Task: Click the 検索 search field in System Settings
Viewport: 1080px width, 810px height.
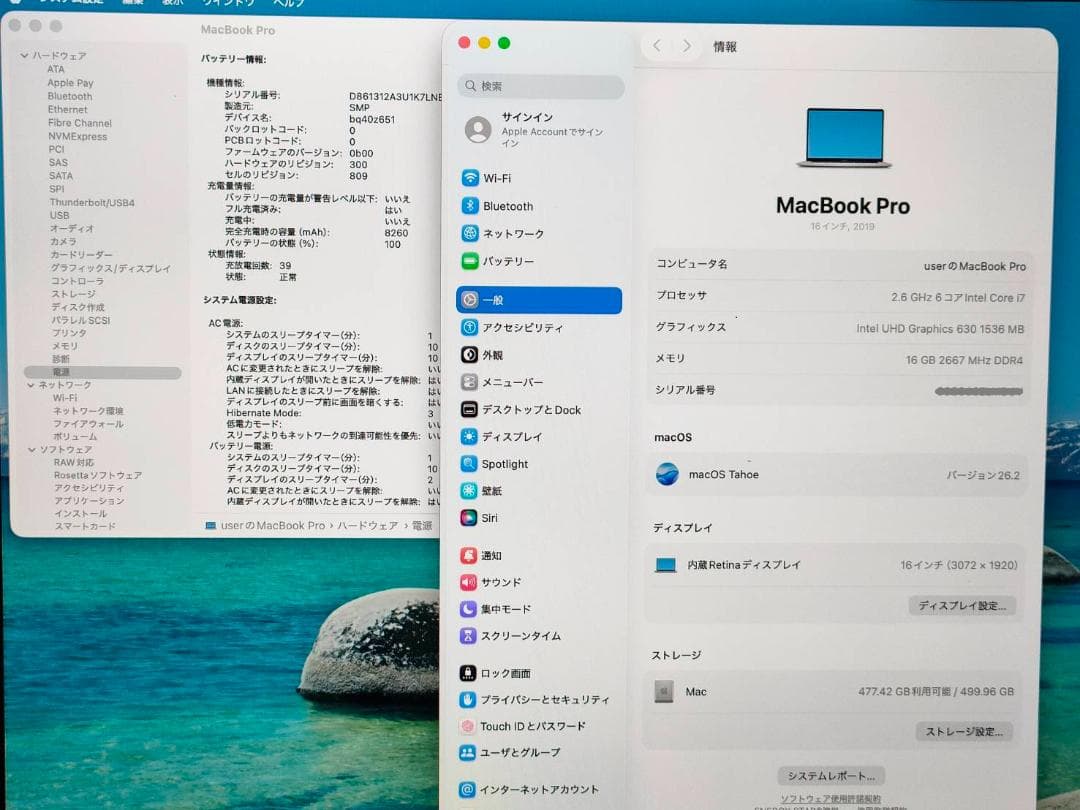Action: [539, 87]
